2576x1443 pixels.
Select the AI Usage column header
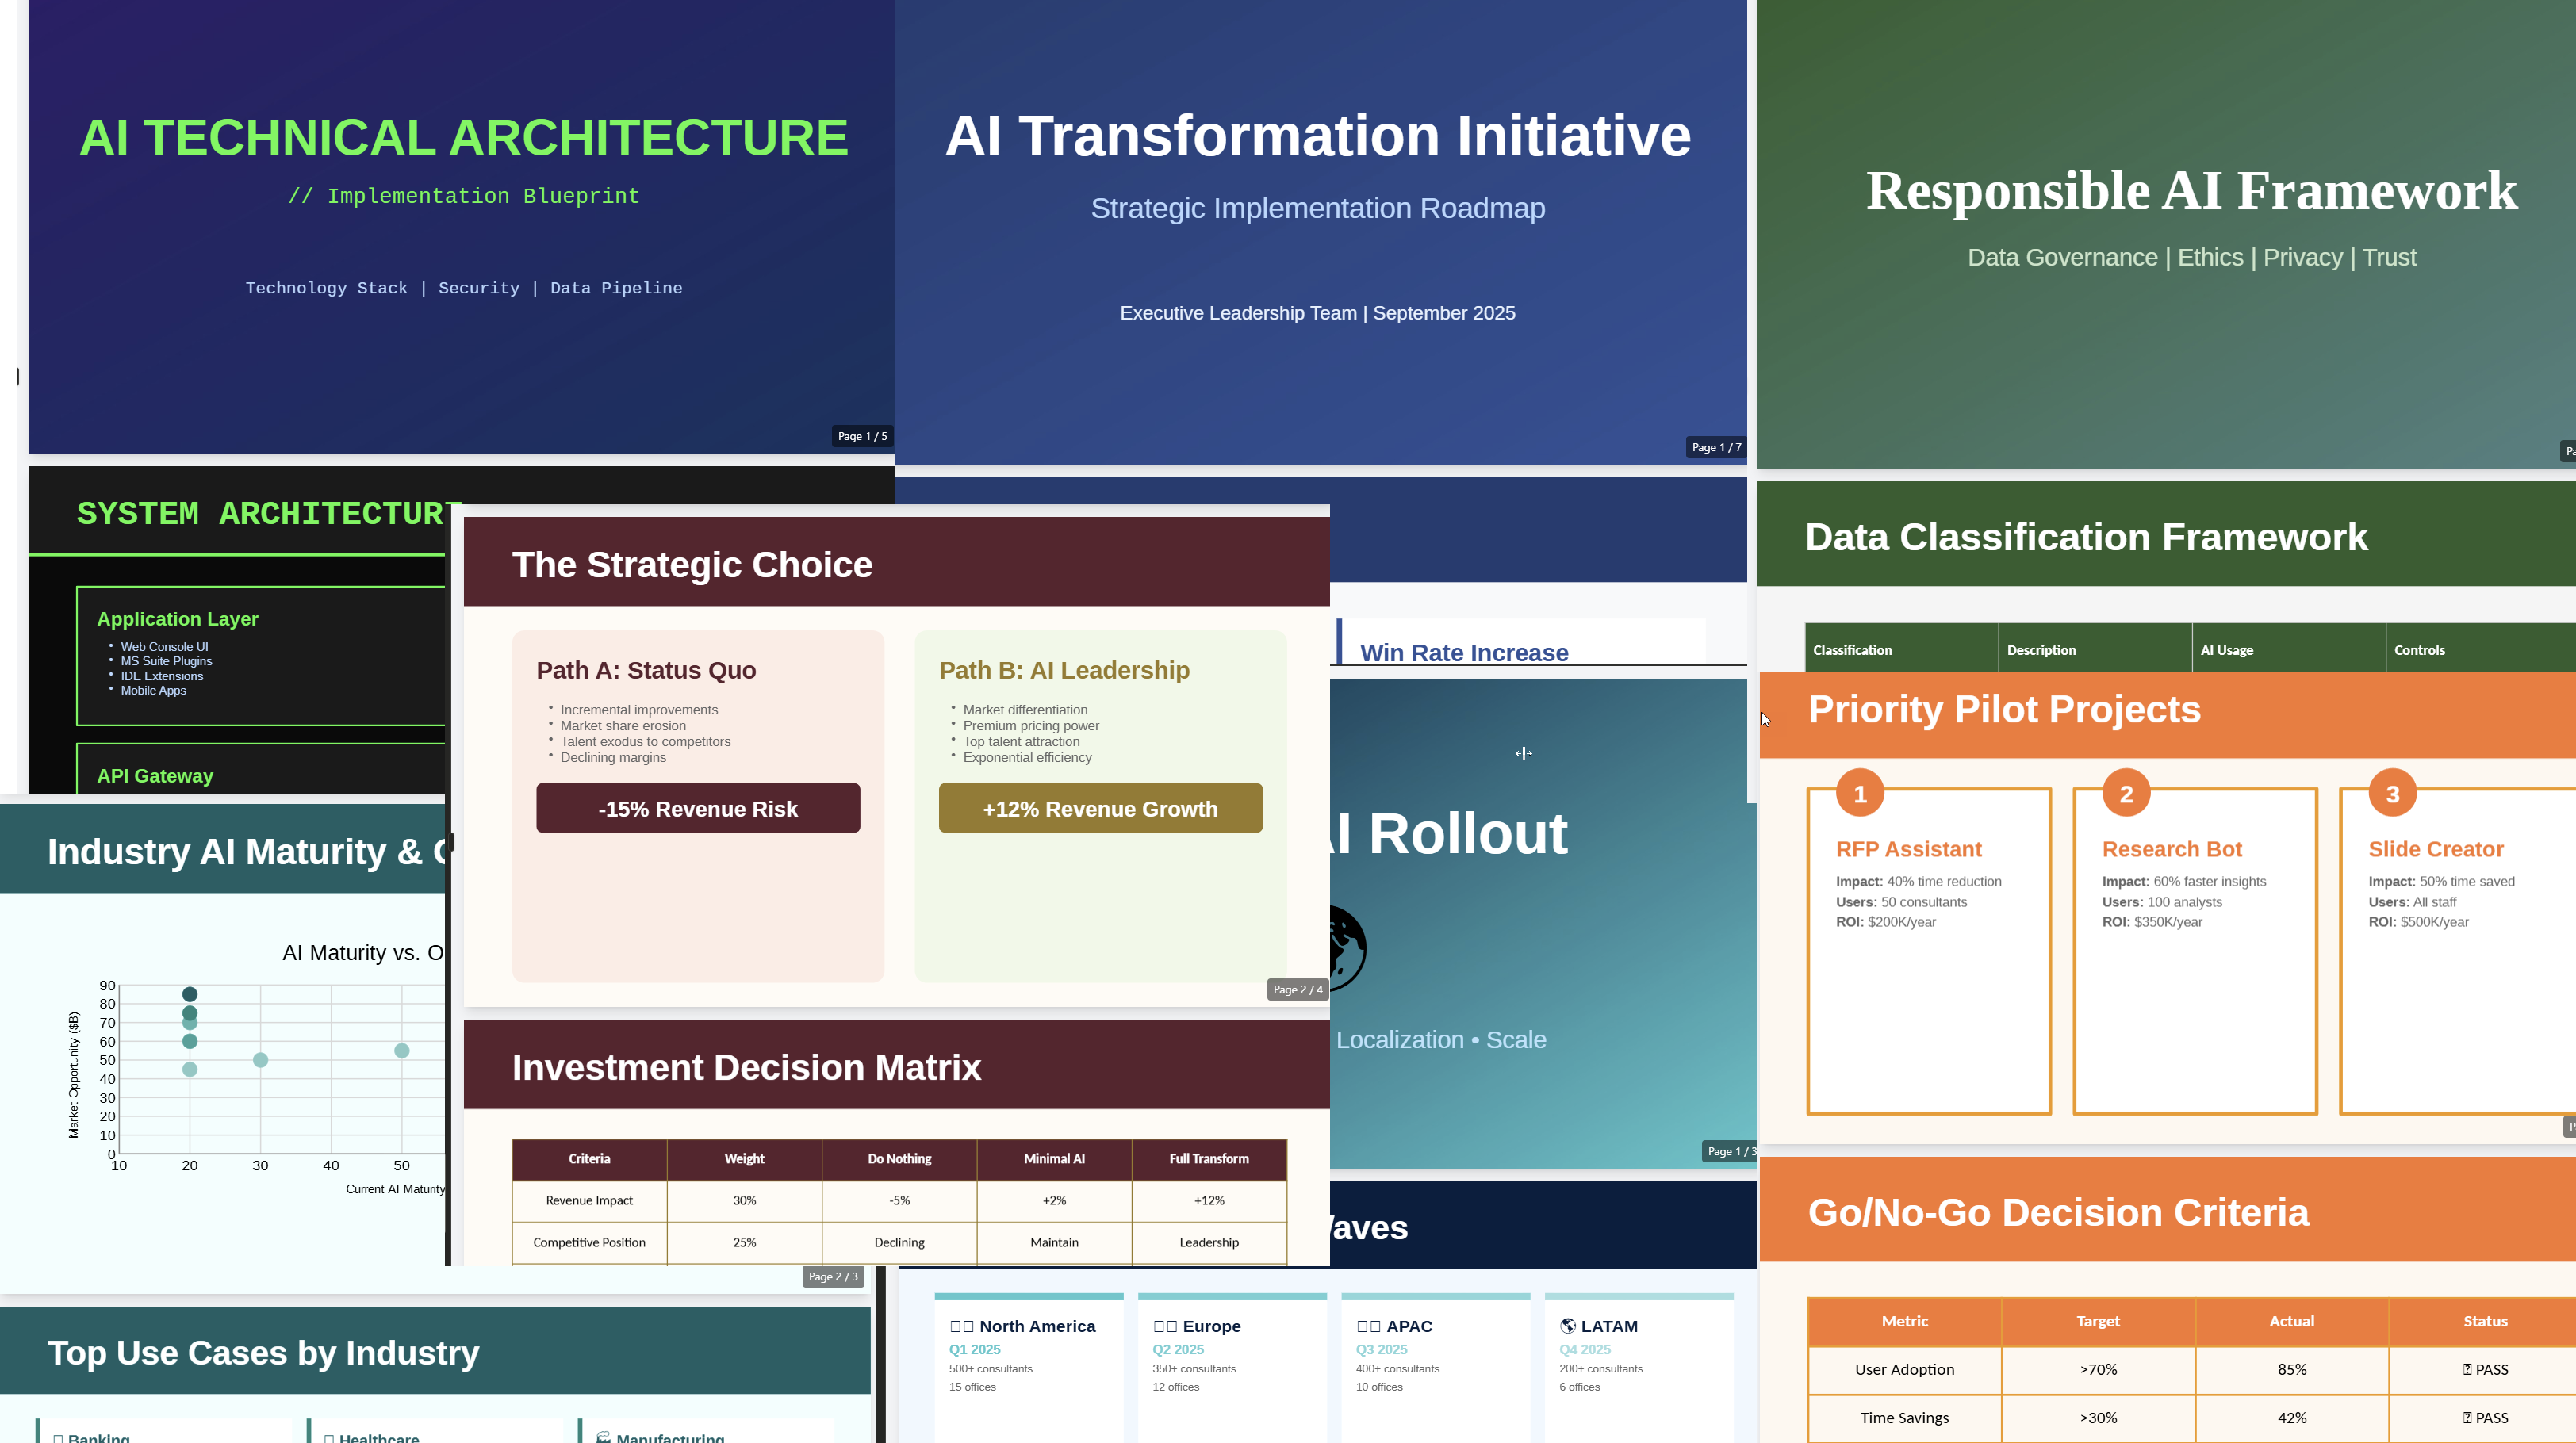pyautogui.click(x=2226, y=650)
